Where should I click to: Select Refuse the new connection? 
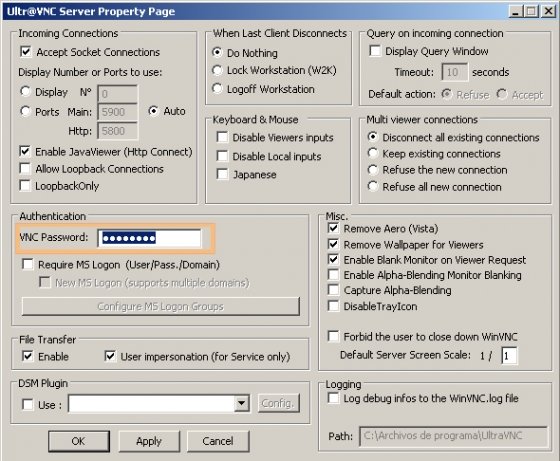(x=372, y=170)
